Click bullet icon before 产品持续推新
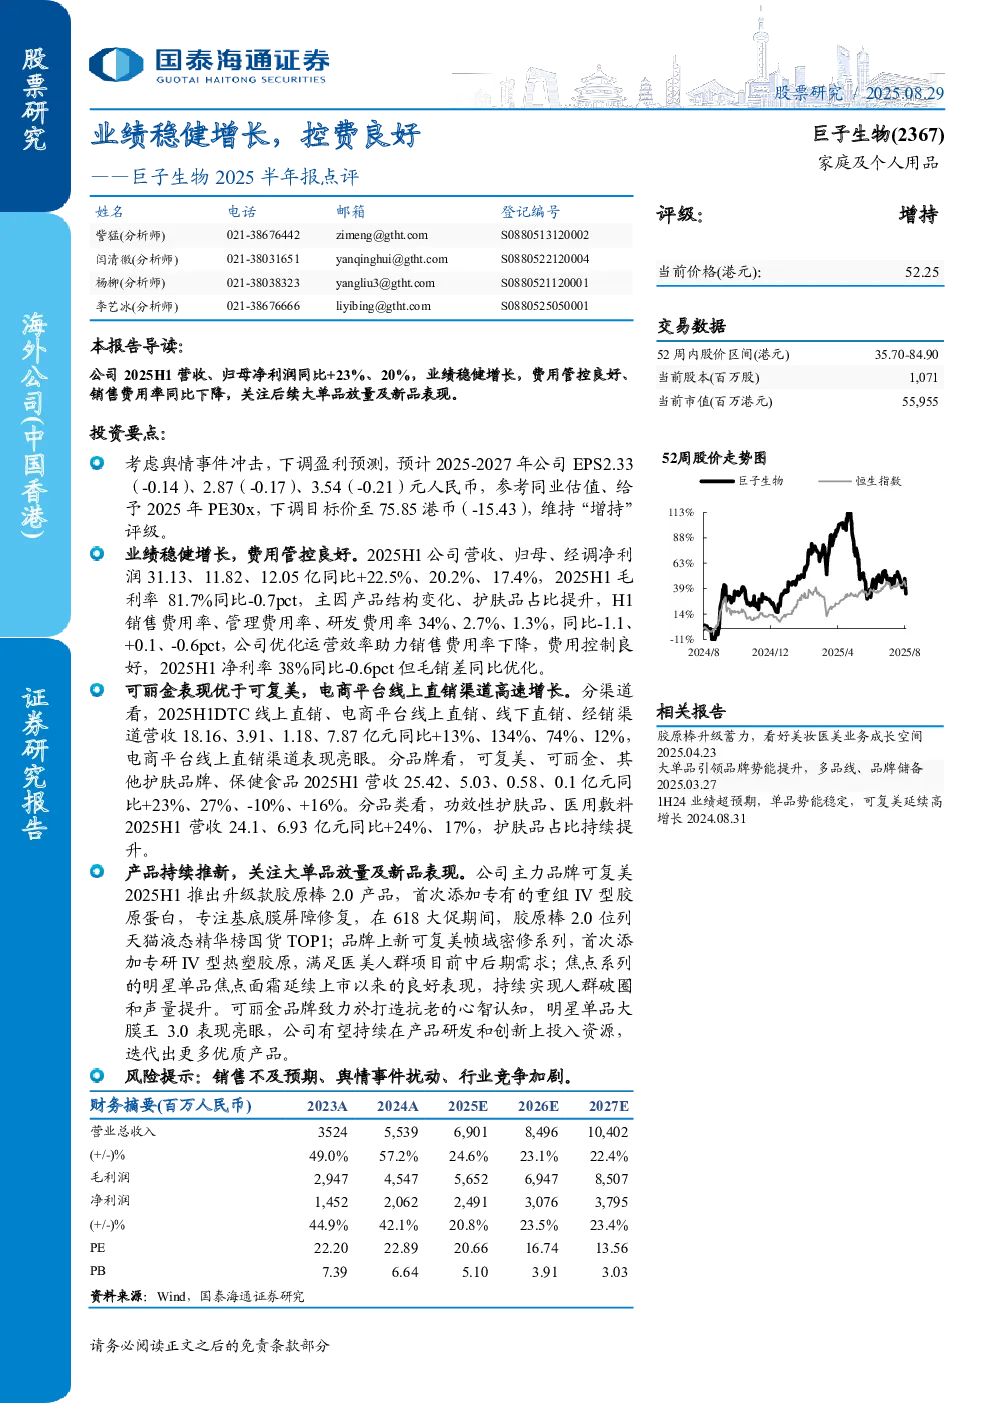Viewport: 992px width, 1403px height. click(x=97, y=871)
